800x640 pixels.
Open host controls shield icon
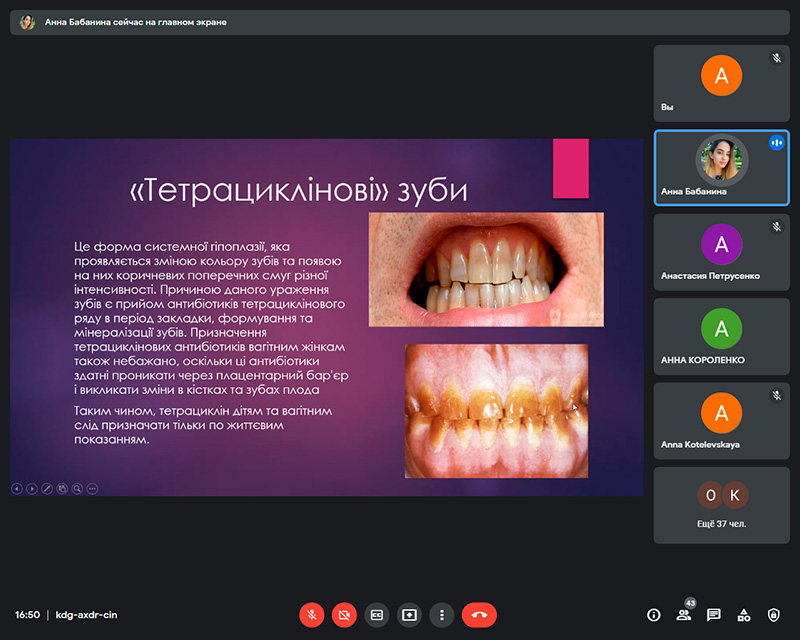point(773,615)
